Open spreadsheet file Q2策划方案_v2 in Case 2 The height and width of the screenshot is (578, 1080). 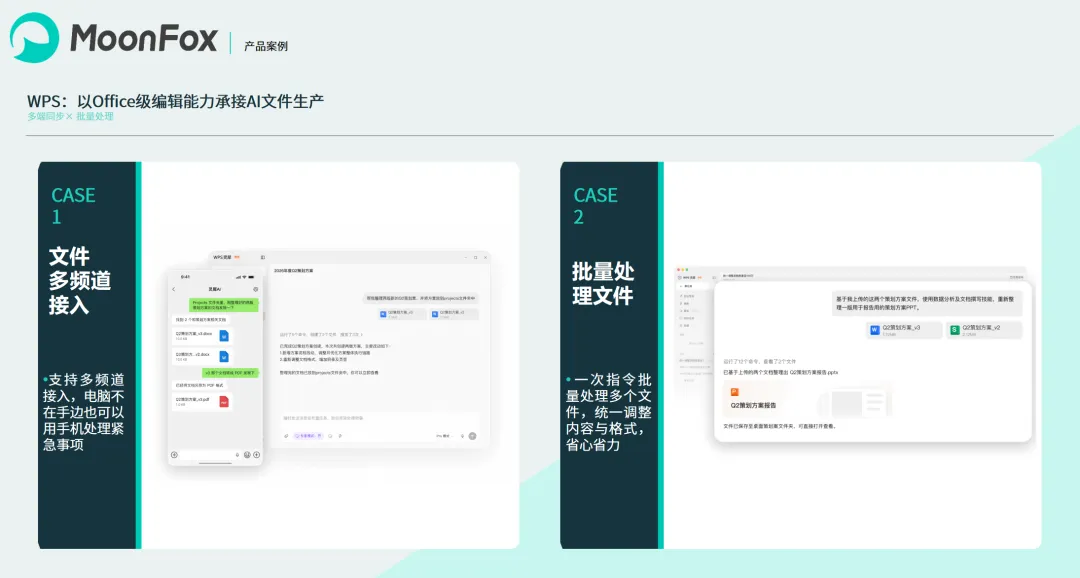pos(984,330)
